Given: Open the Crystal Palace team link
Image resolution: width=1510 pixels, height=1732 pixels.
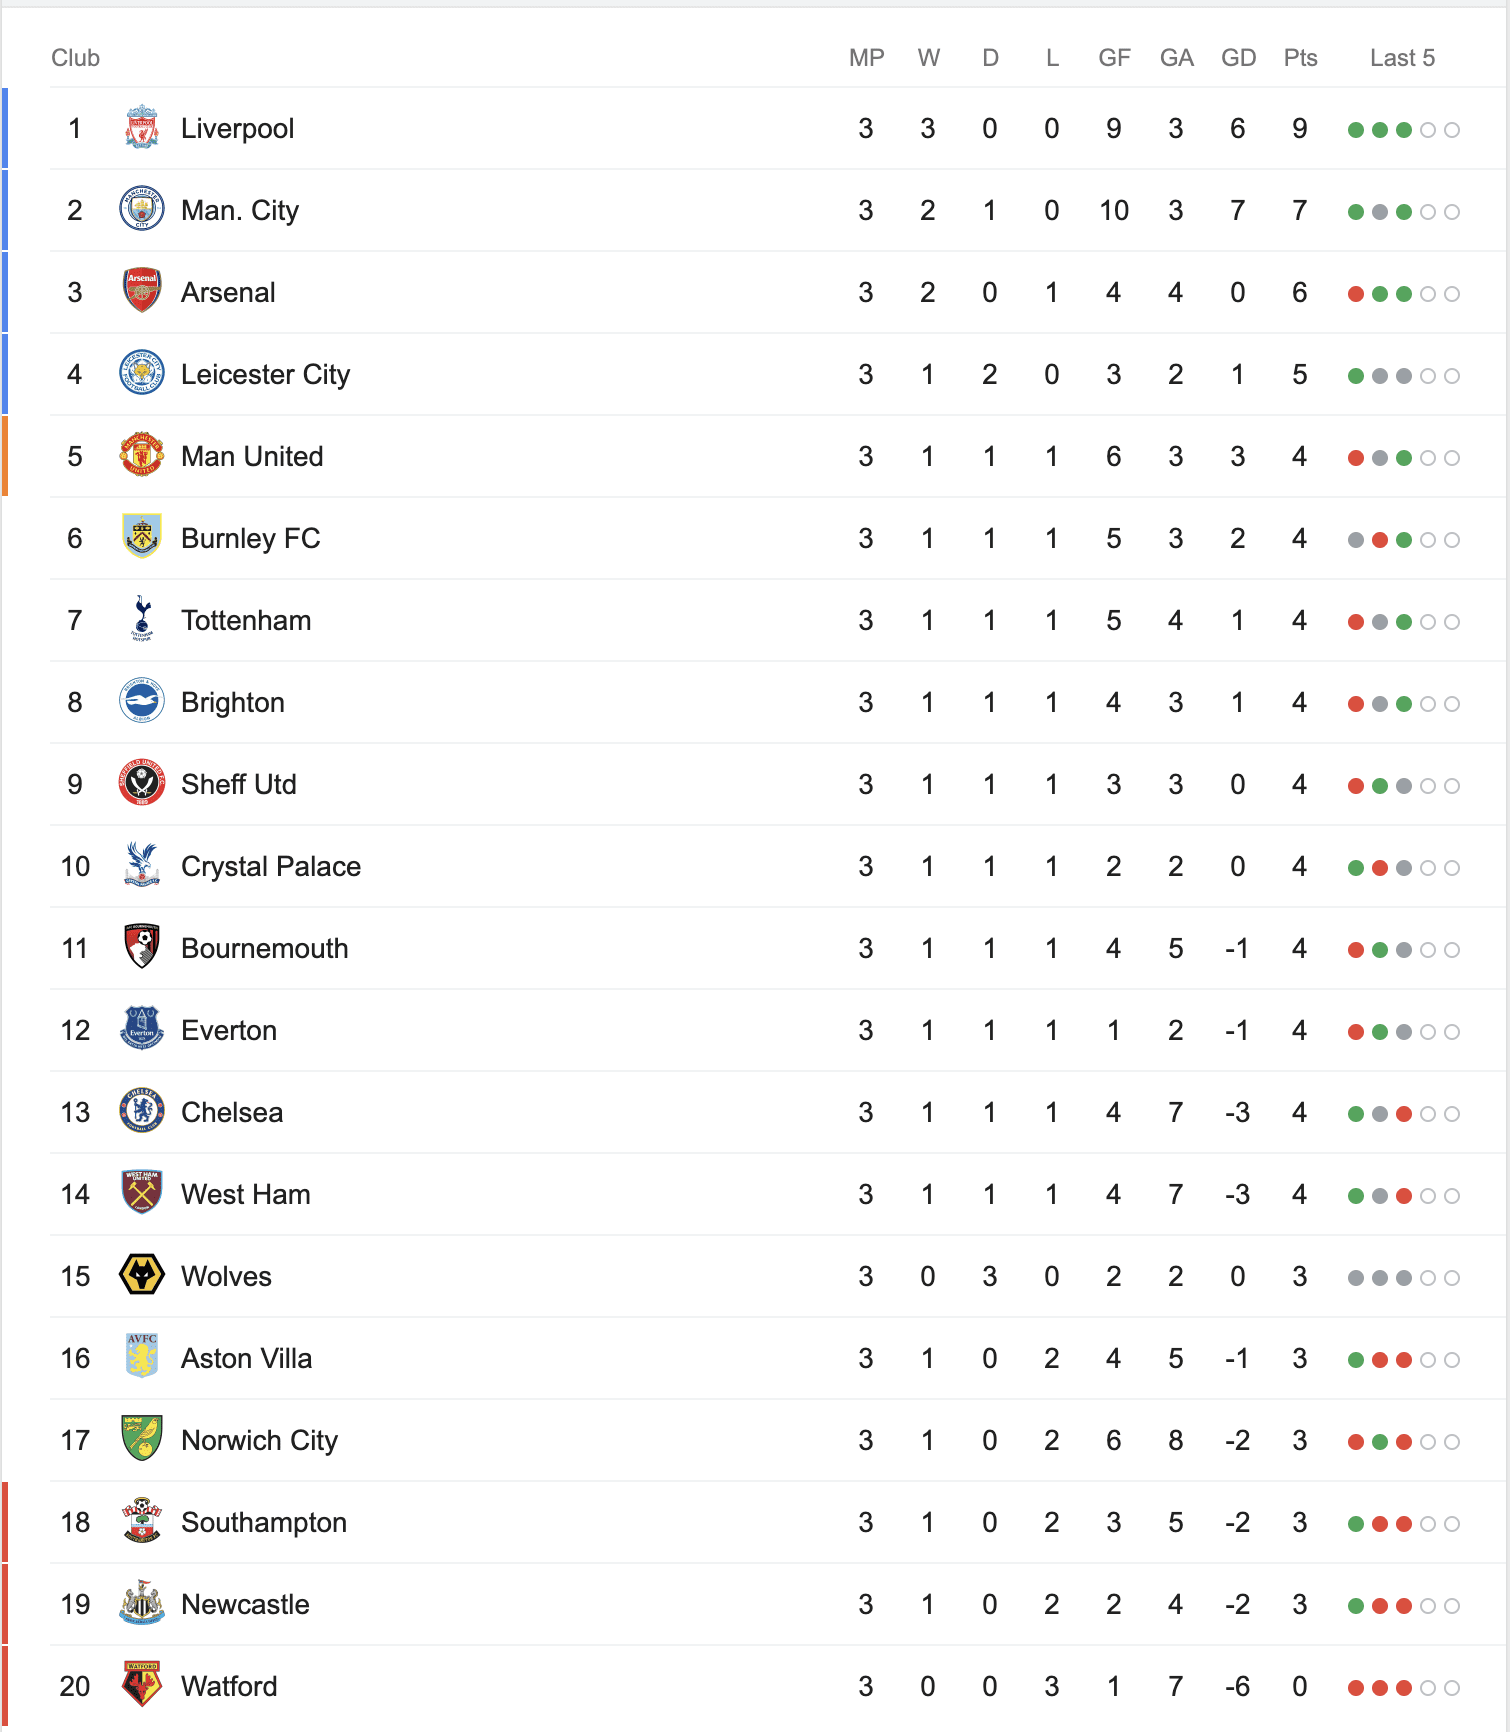Looking at the screenshot, I should (271, 867).
